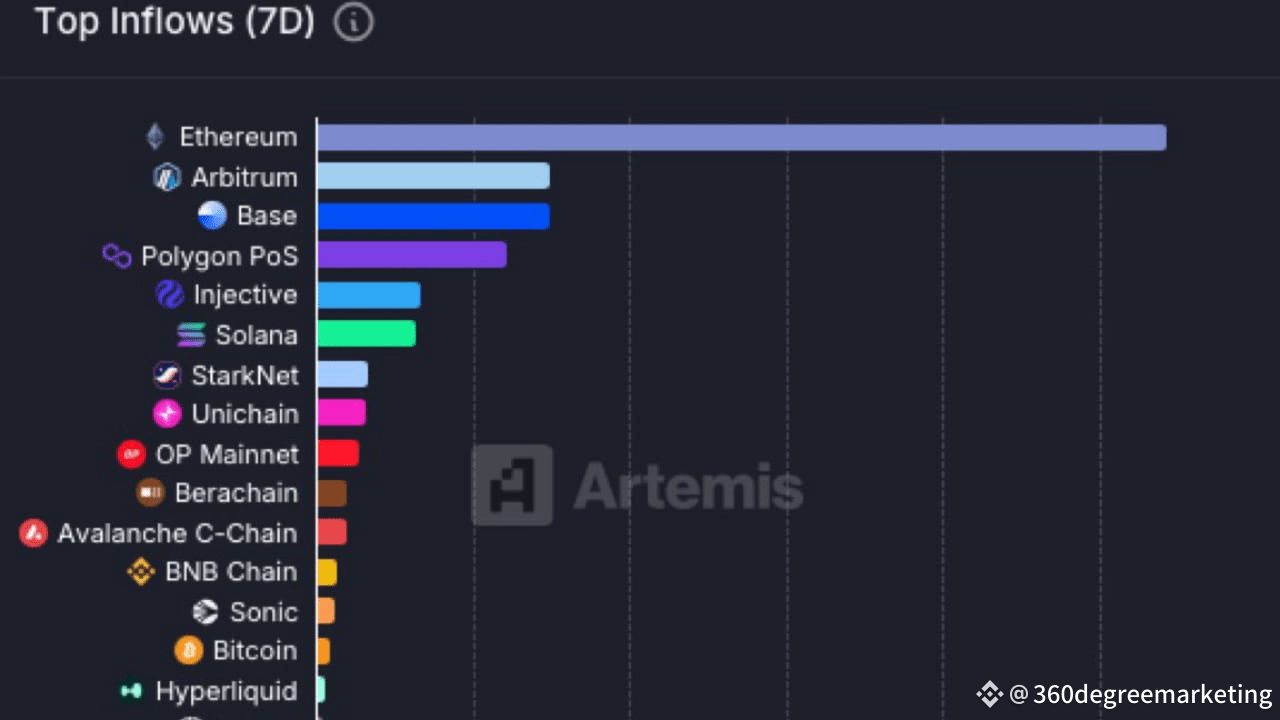The height and width of the screenshot is (720, 1280).
Task: Select the Unichain inflow bar
Action: 342,413
